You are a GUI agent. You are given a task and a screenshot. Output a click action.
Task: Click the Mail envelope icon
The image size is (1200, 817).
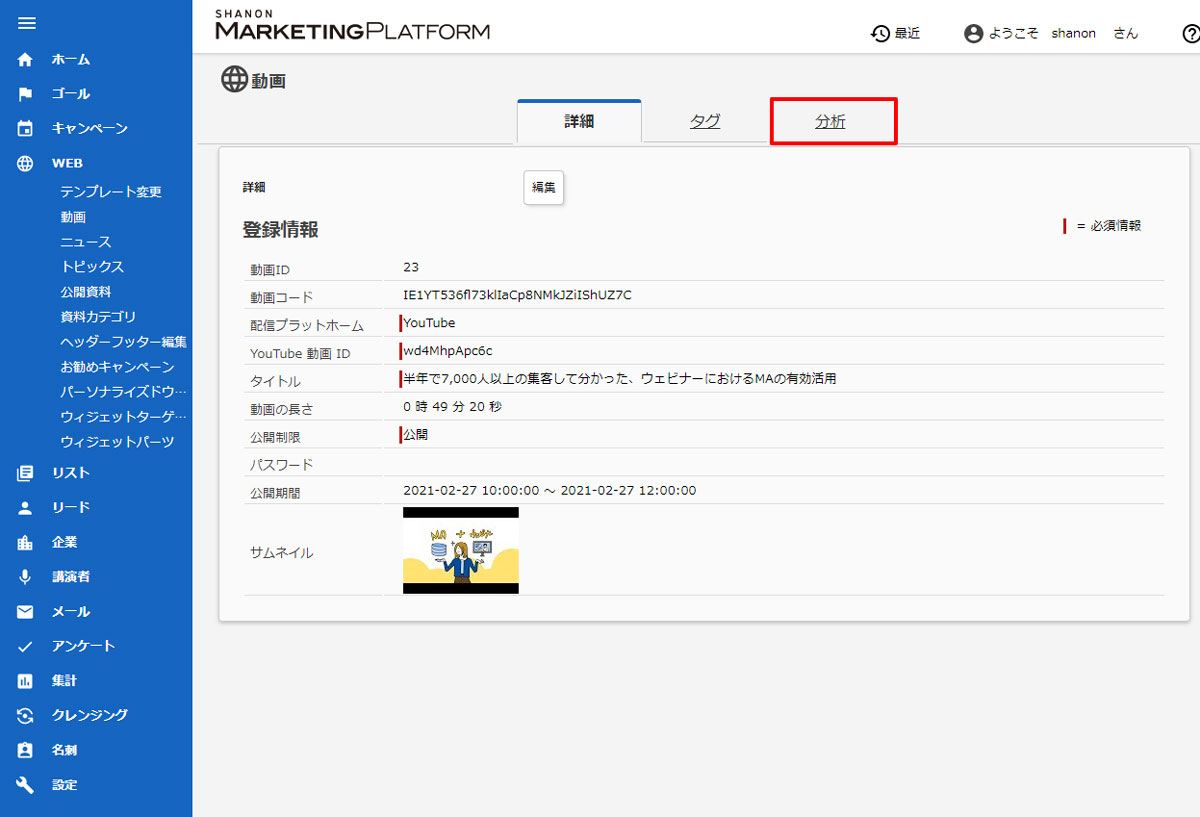26,612
